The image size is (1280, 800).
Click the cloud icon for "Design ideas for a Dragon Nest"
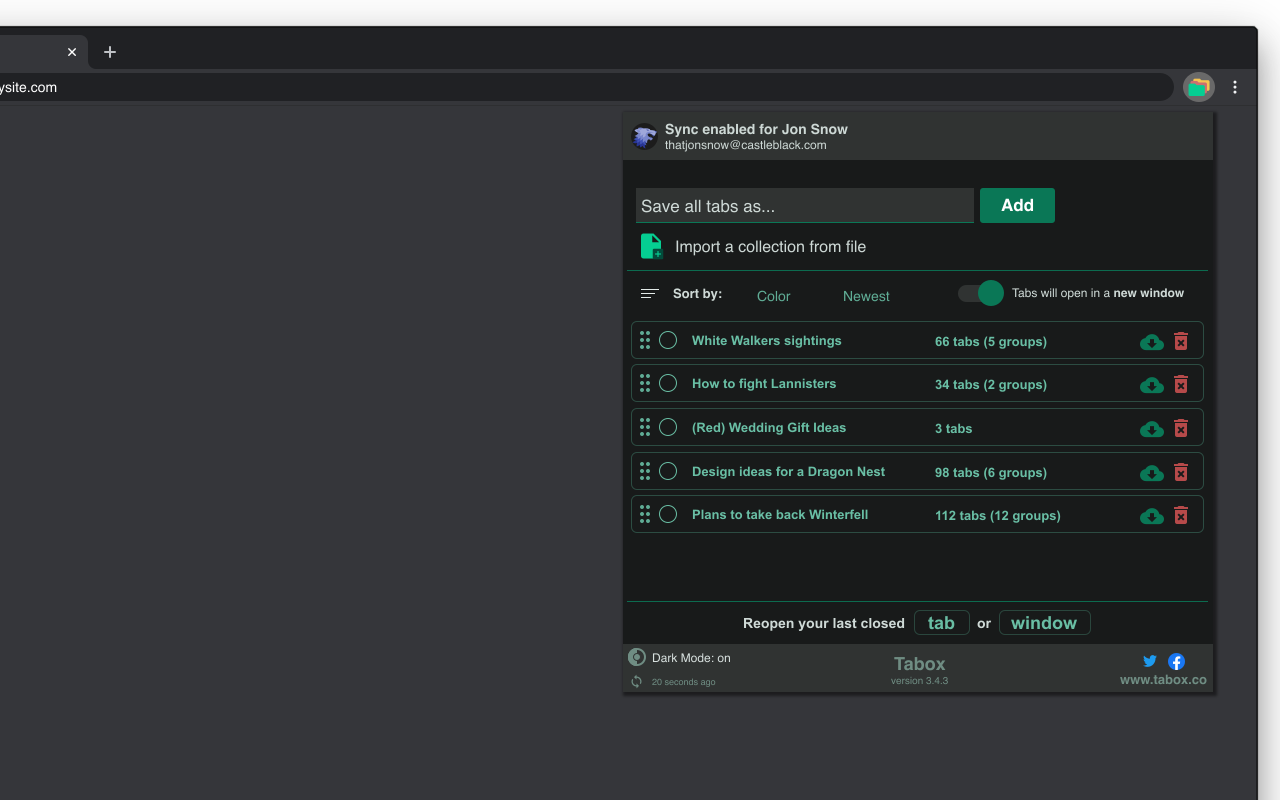pyautogui.click(x=1151, y=473)
